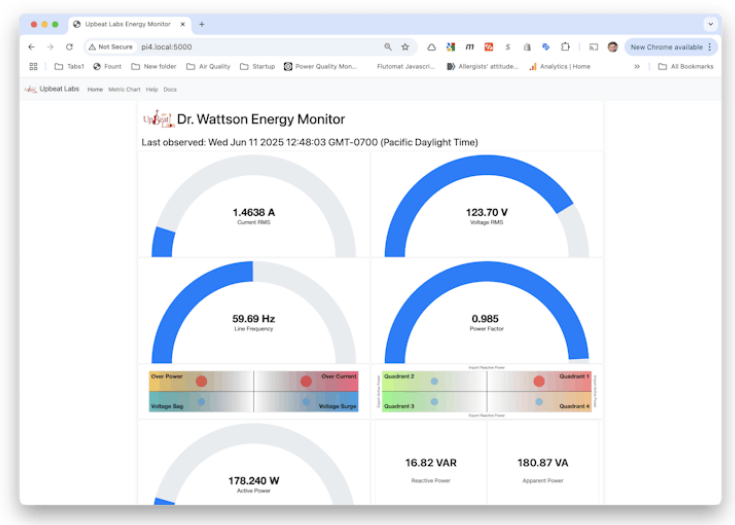Open a new tab with plus button
The width and height of the screenshot is (735, 525).
coord(201,24)
